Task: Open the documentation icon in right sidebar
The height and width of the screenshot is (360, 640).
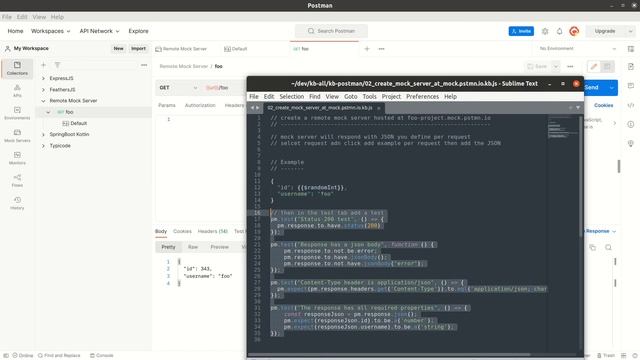Action: click(631, 67)
